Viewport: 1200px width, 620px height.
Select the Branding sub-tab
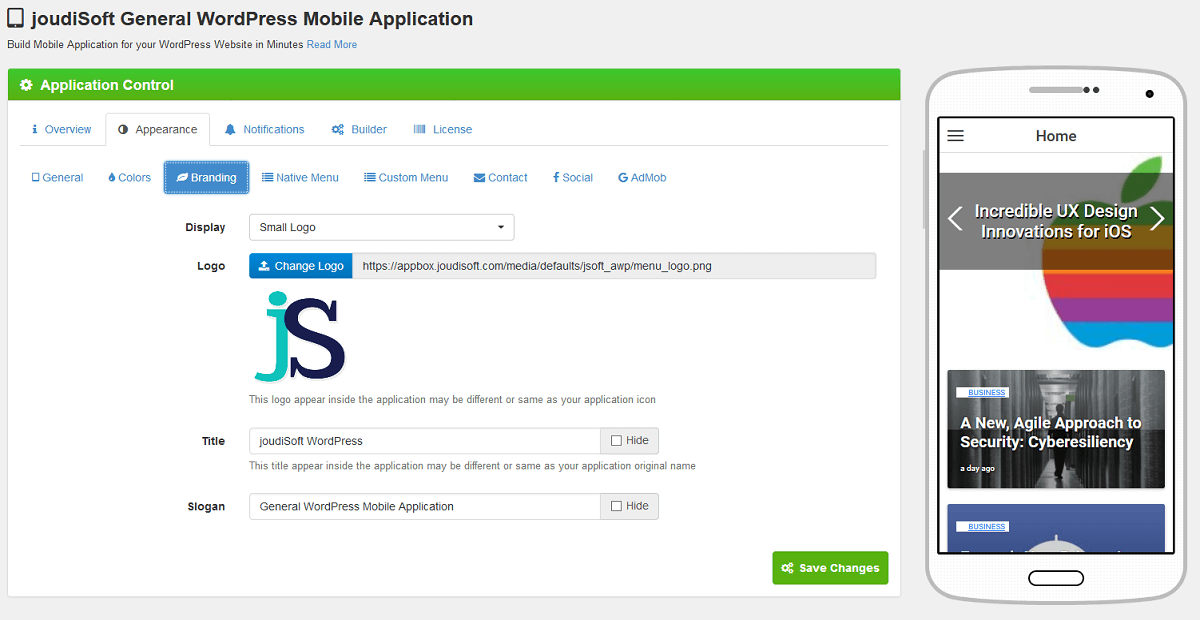206,177
